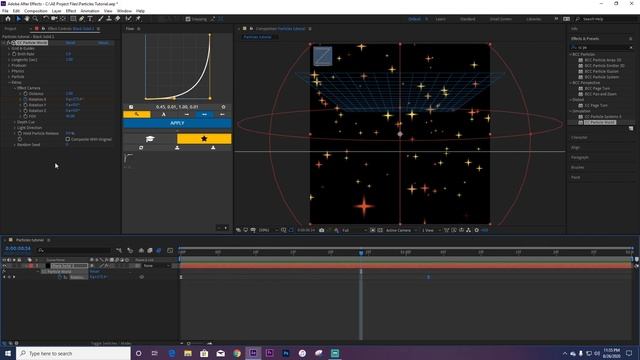Select the Clone Stamp tool

point(109,19)
